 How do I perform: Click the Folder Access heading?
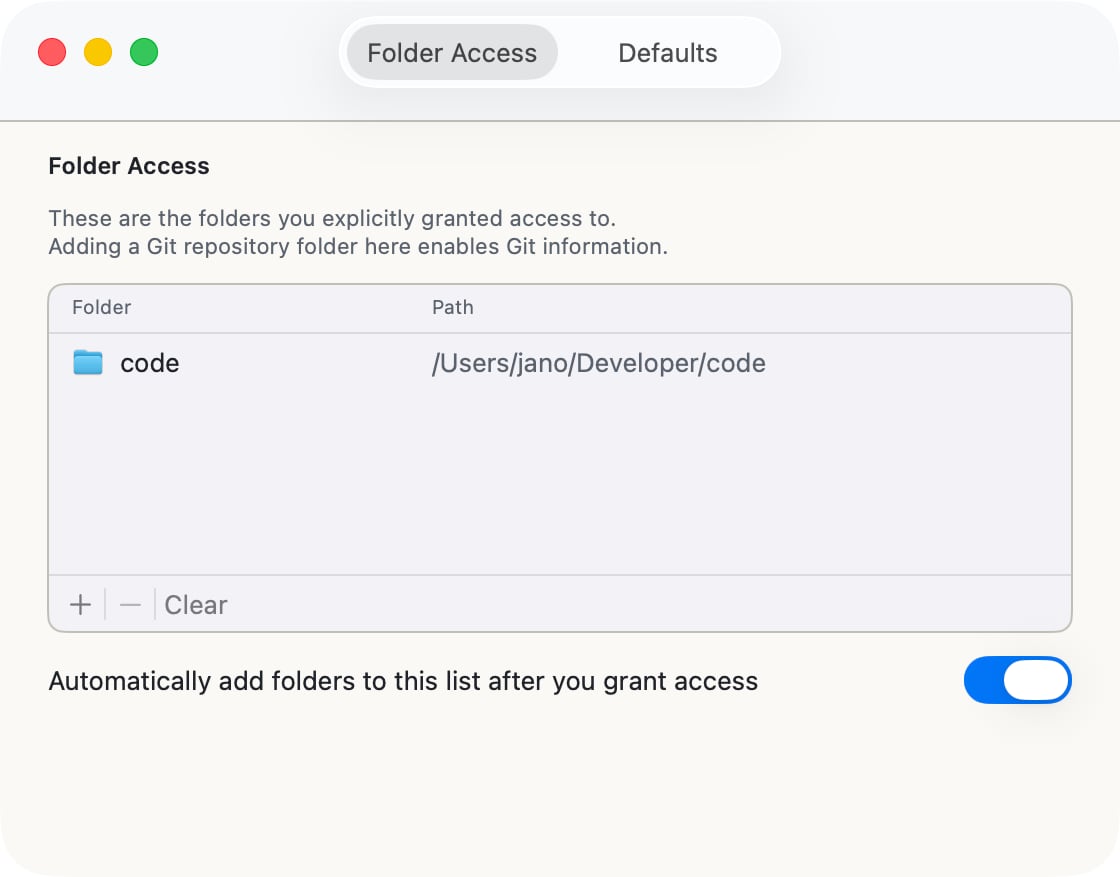pos(129,166)
